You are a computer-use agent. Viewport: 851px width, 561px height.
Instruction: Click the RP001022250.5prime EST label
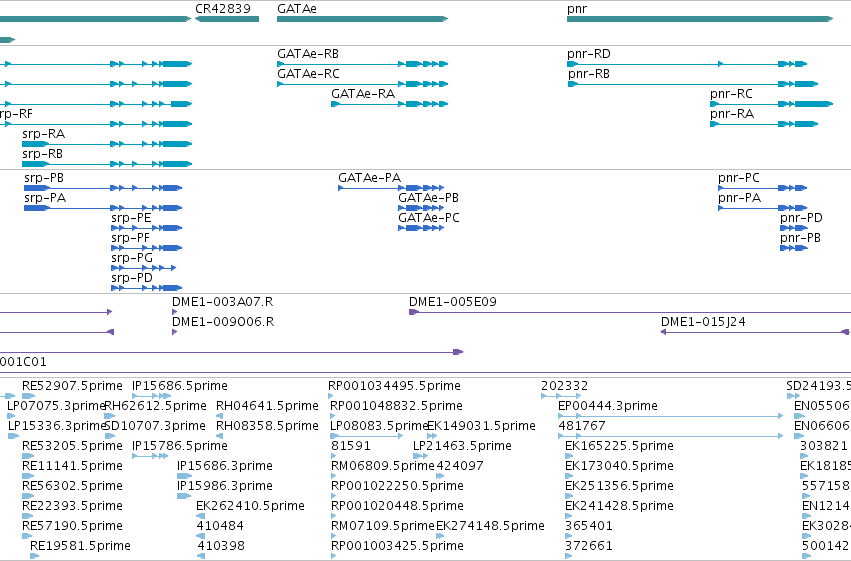tap(397, 487)
